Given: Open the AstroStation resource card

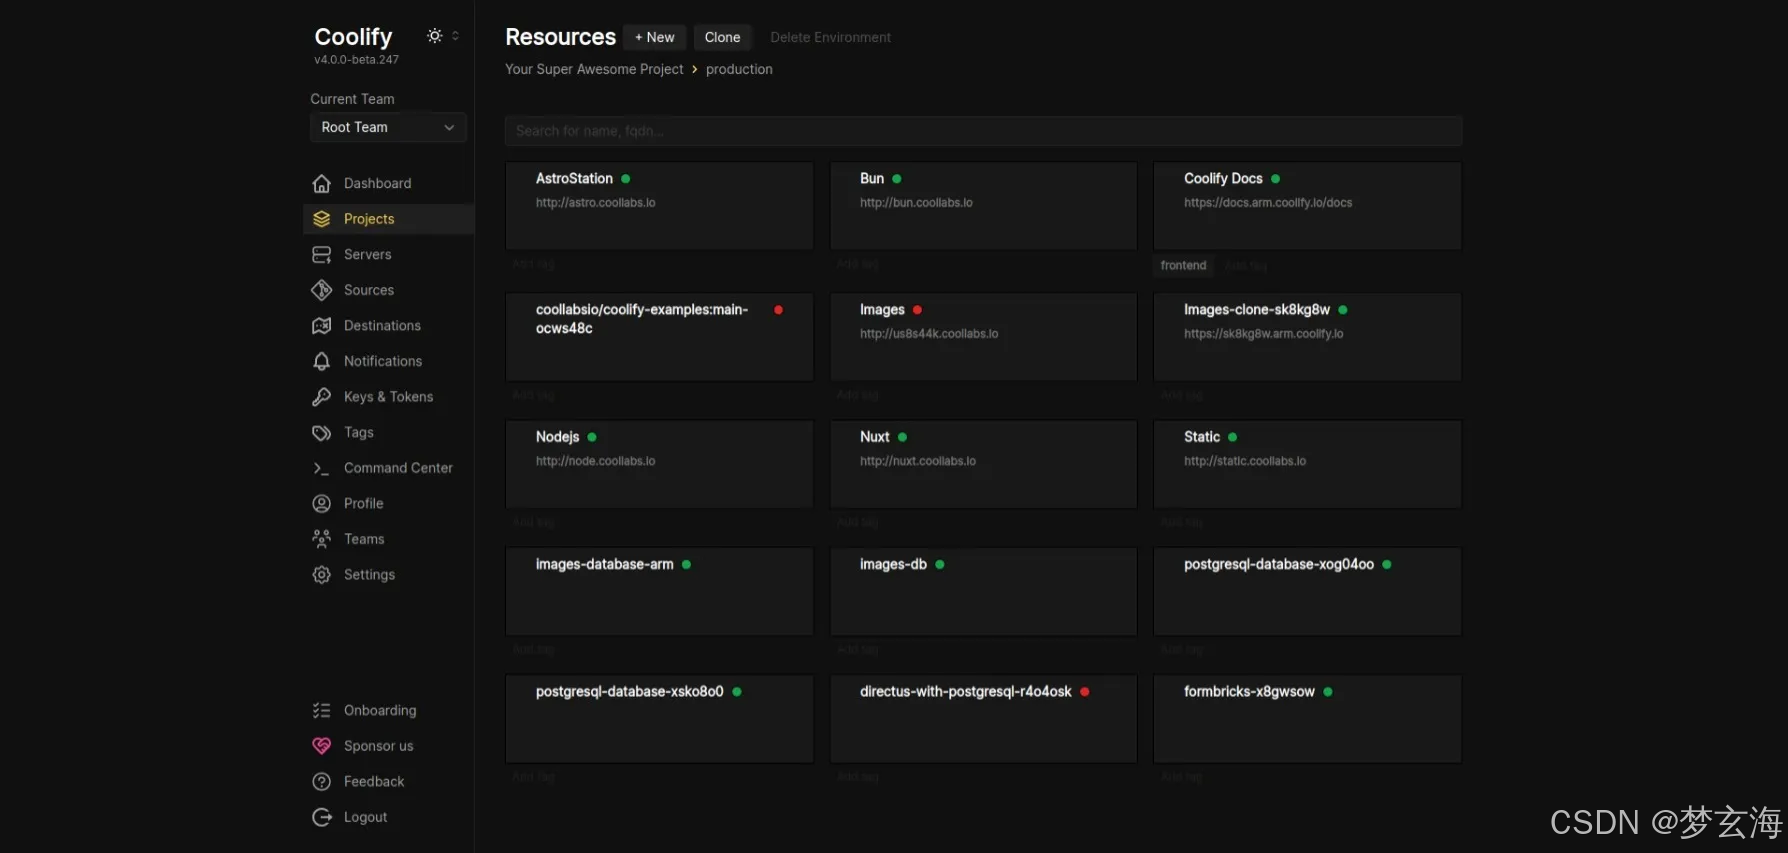Looking at the screenshot, I should click(659, 206).
